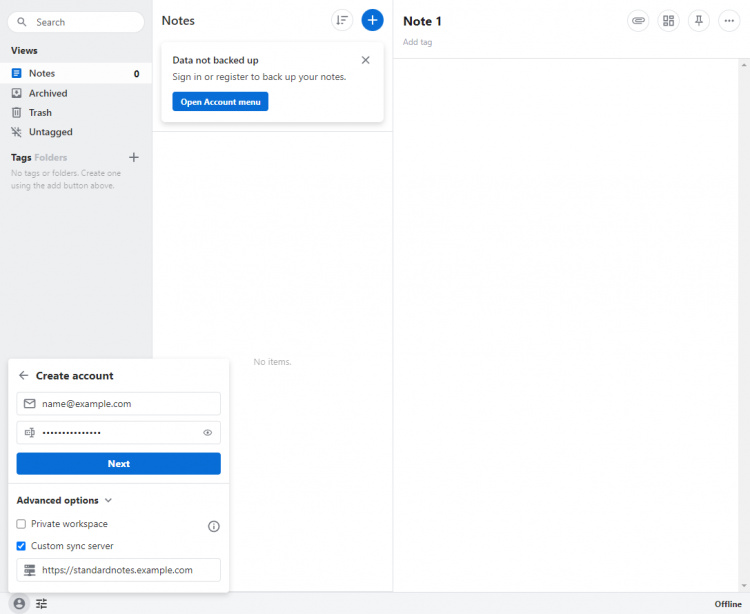Screen dimensions: 750x614
Task: Open the note options ellipsis menu
Action: click(x=729, y=21)
